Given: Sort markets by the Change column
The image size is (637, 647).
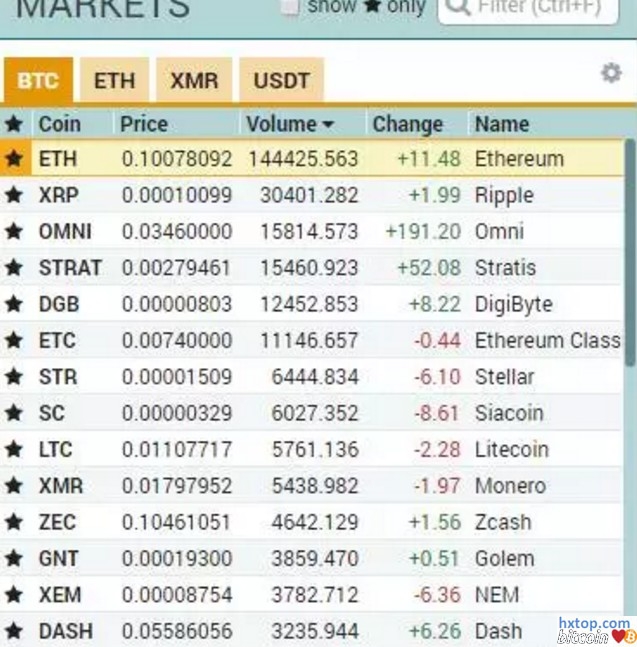Looking at the screenshot, I should pos(407,124).
